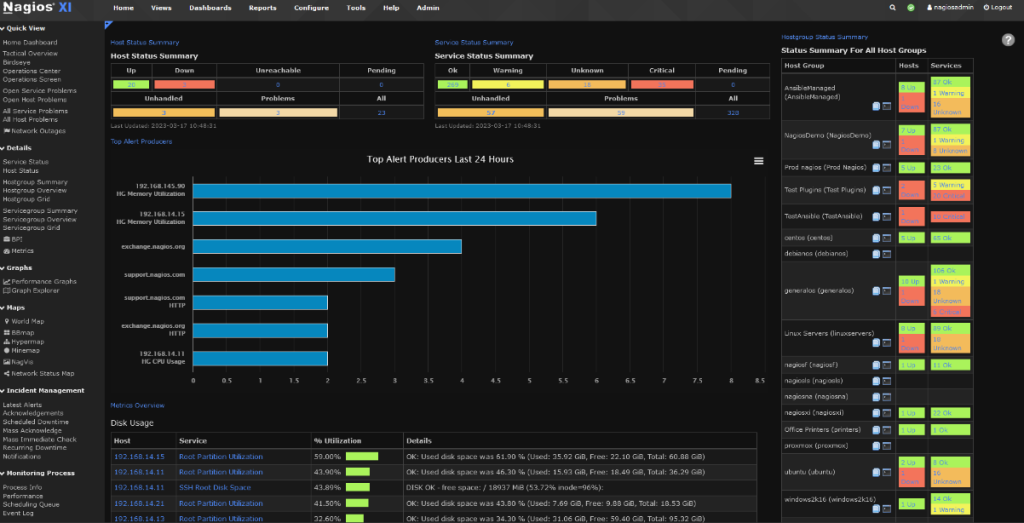
Task: Click command terminal icon for windows2k16 group
Action: [x=887, y=509]
